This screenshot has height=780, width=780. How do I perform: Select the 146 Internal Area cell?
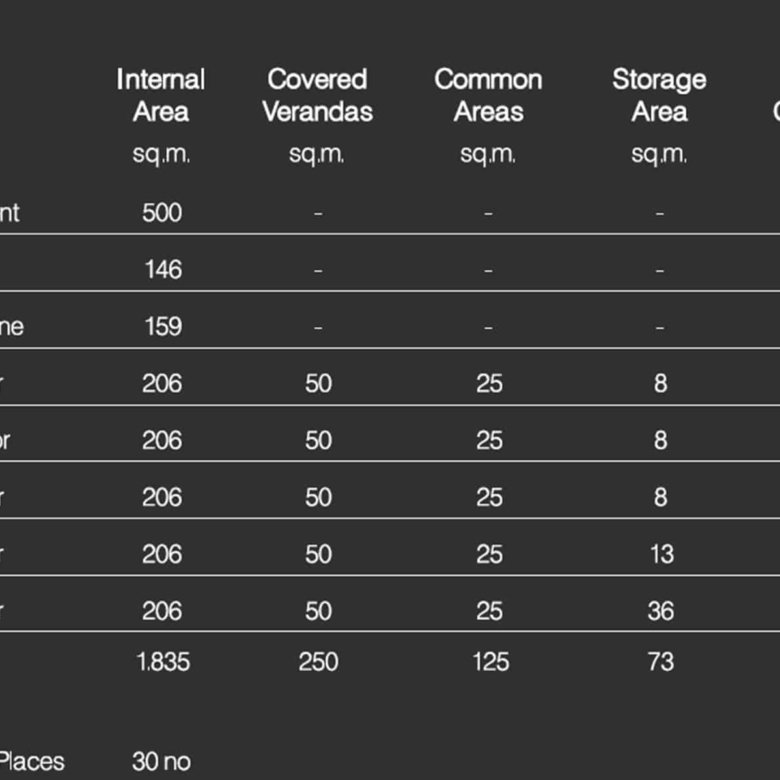coord(161,269)
